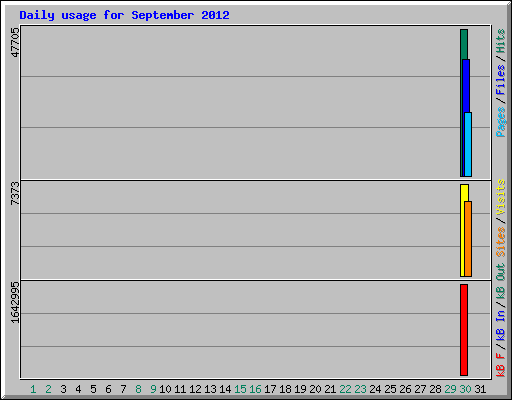The width and height of the screenshot is (512, 400).
Task: Click the 7373 visits axis value
Action: point(15,193)
